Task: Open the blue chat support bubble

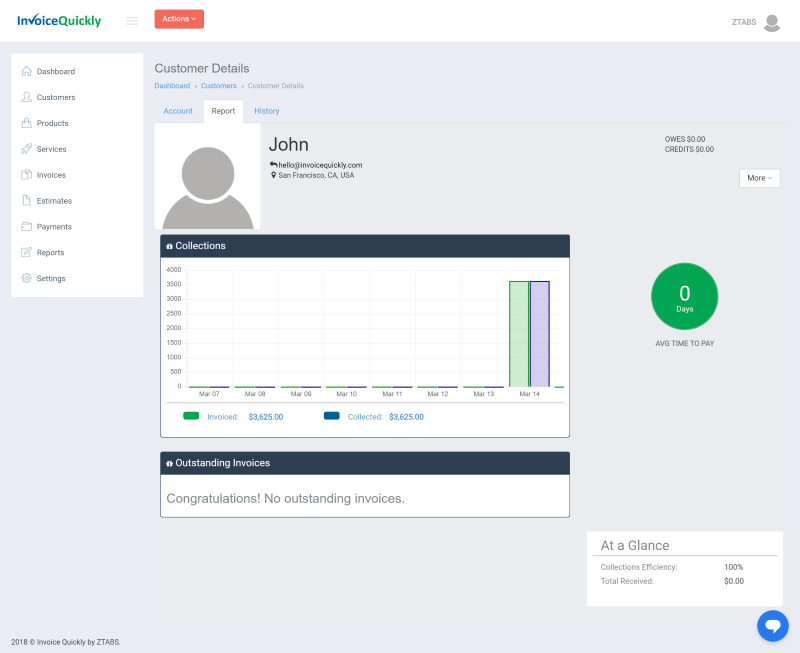Action: pyautogui.click(x=772, y=626)
